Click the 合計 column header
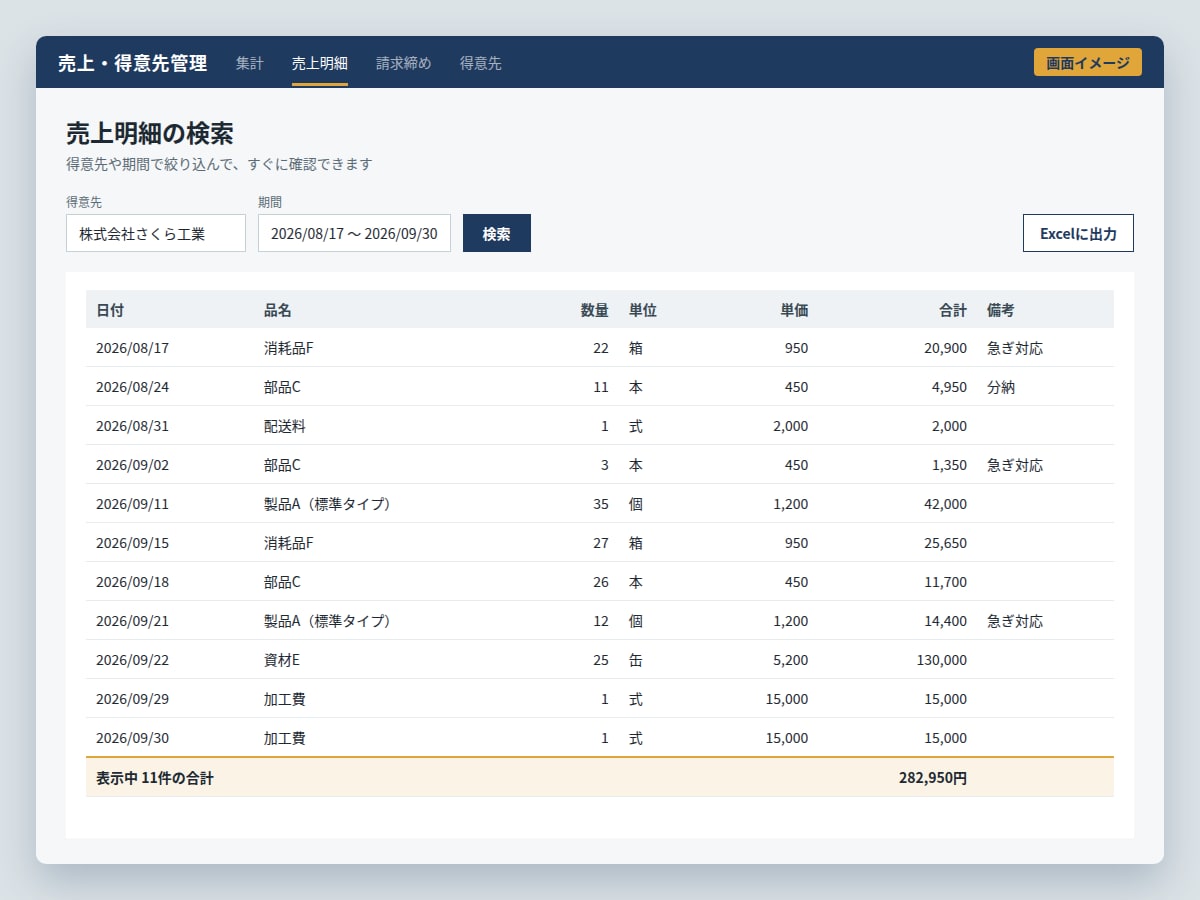Screen dimensions: 1200x900 click(x=953, y=310)
